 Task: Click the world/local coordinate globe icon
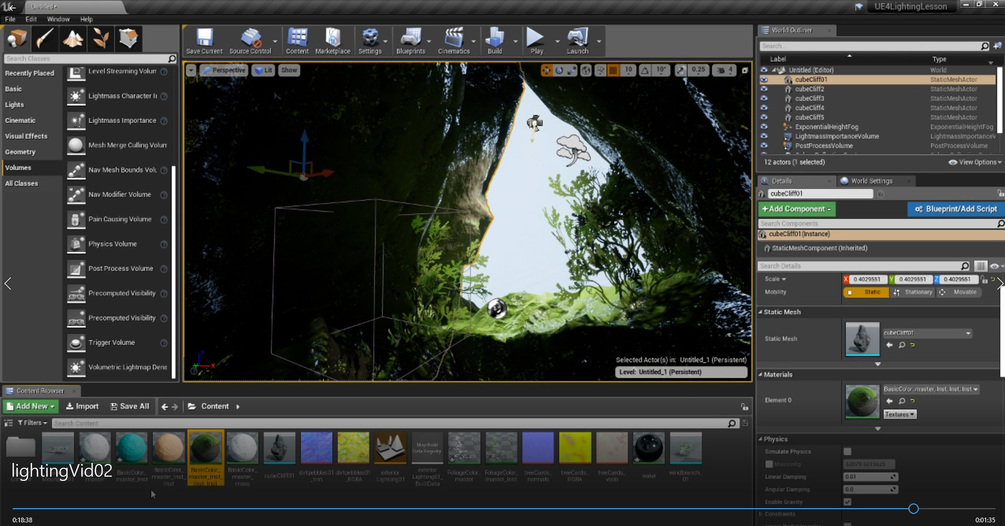tap(586, 70)
